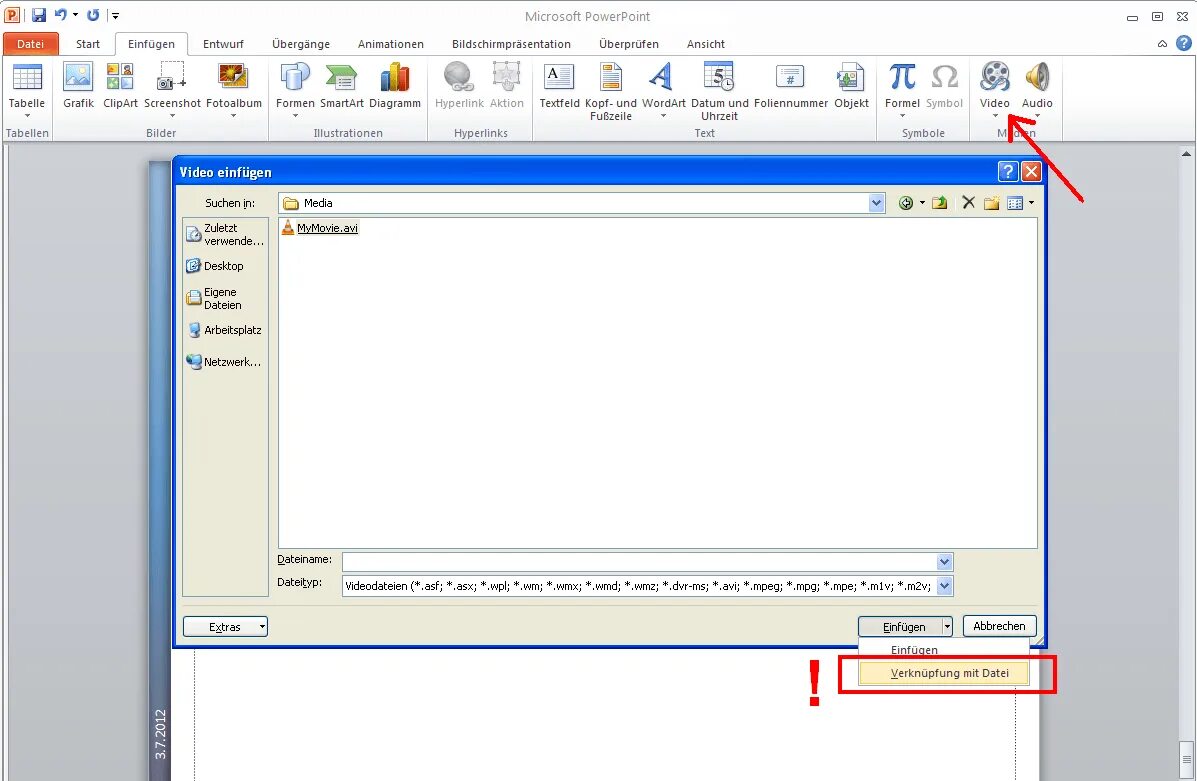
Task: Add a Textfeld to the slide
Action: pyautogui.click(x=559, y=86)
